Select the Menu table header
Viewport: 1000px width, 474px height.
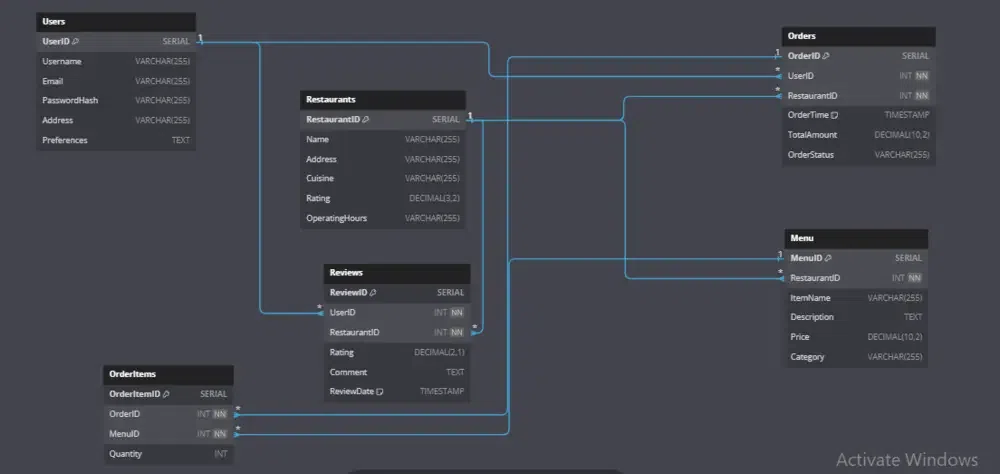tap(856, 239)
